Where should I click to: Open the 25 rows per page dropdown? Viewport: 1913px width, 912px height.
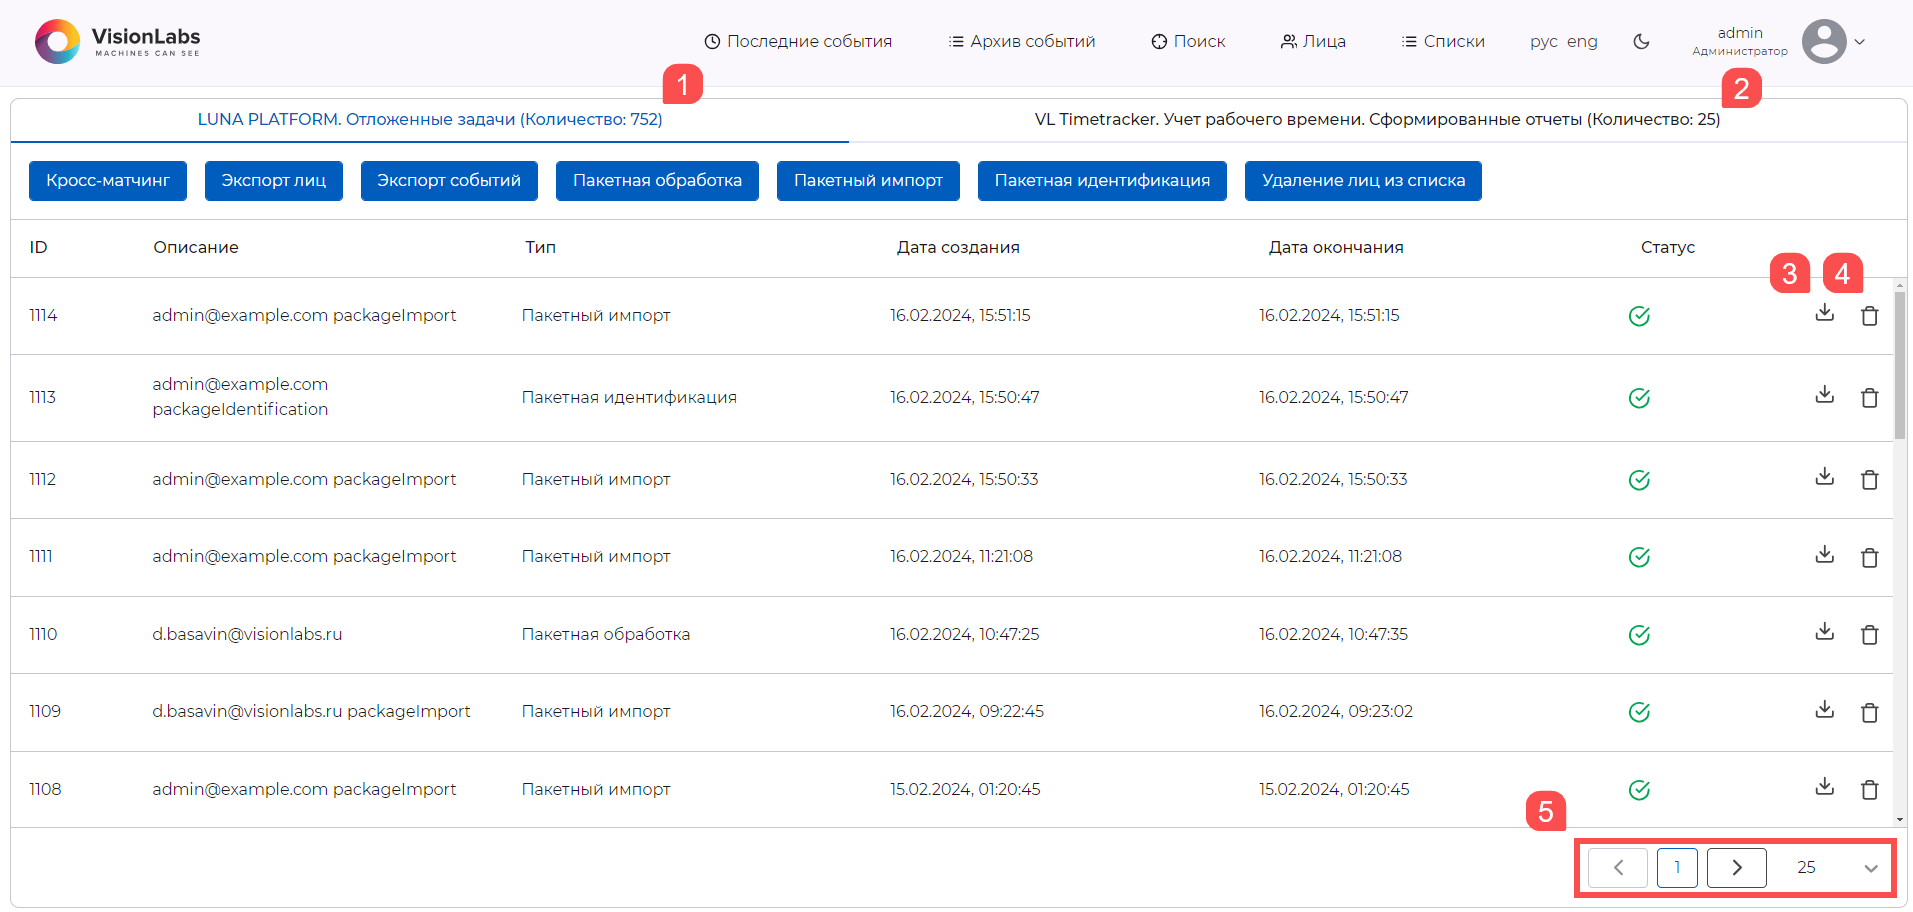[x=1836, y=868]
